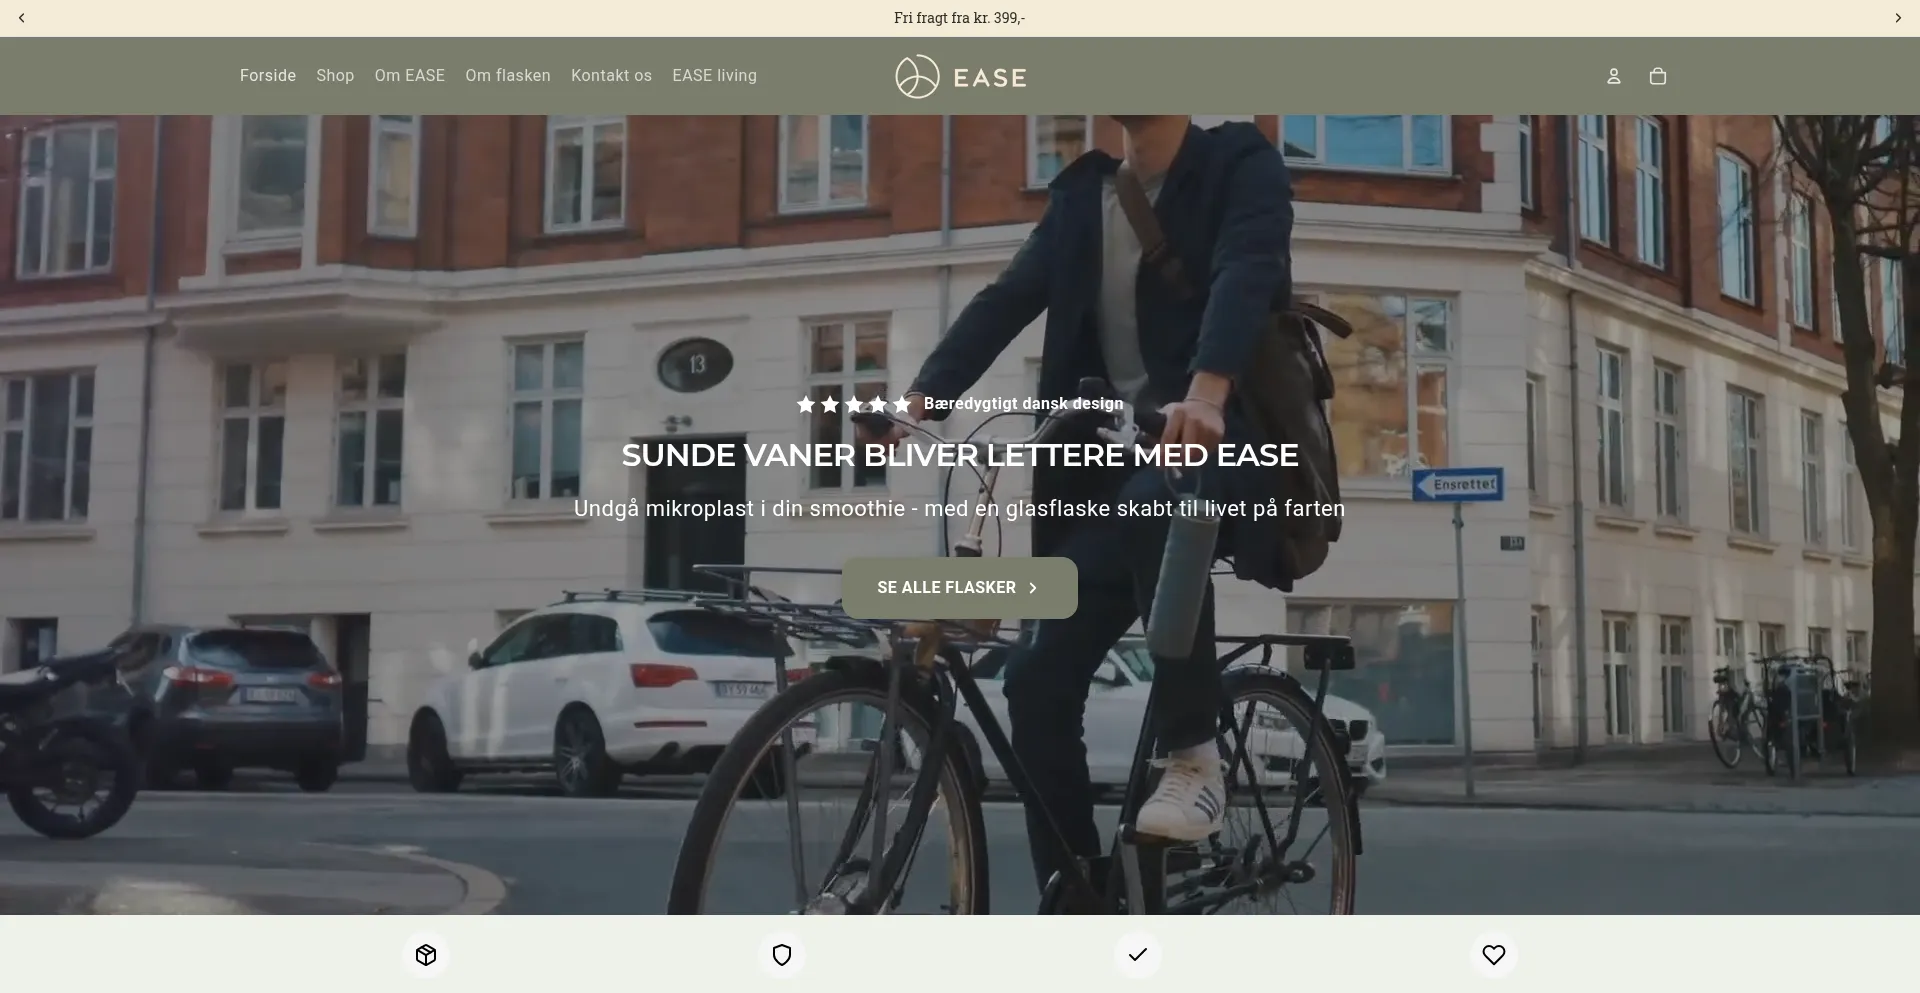
Task: Click headline 'SUNDE VANER BLIVER LETTERE MED EASE'
Action: 960,455
